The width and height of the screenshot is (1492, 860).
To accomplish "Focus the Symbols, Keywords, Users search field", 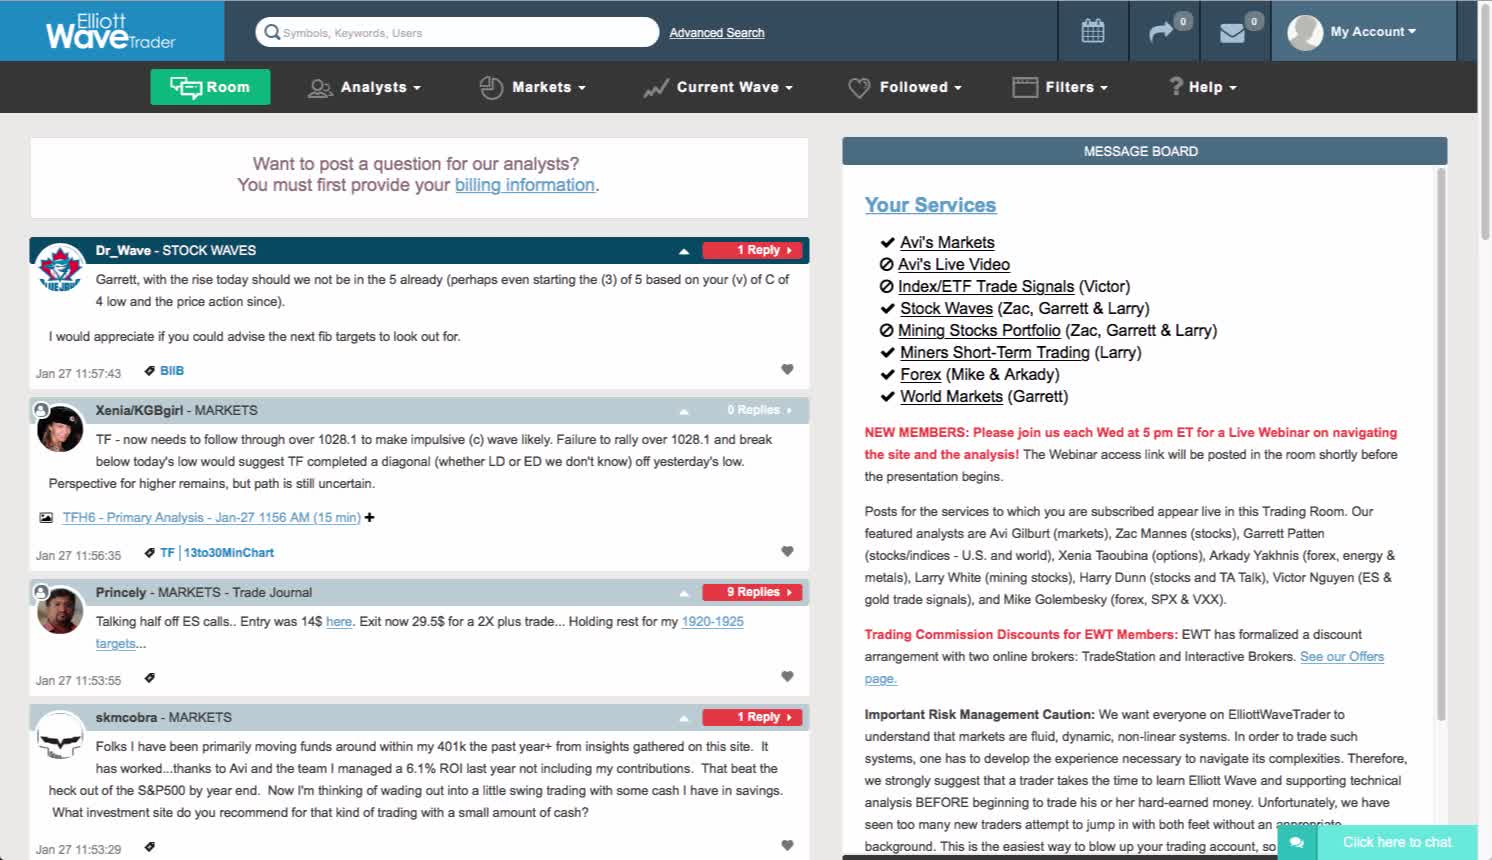I will coord(458,32).
